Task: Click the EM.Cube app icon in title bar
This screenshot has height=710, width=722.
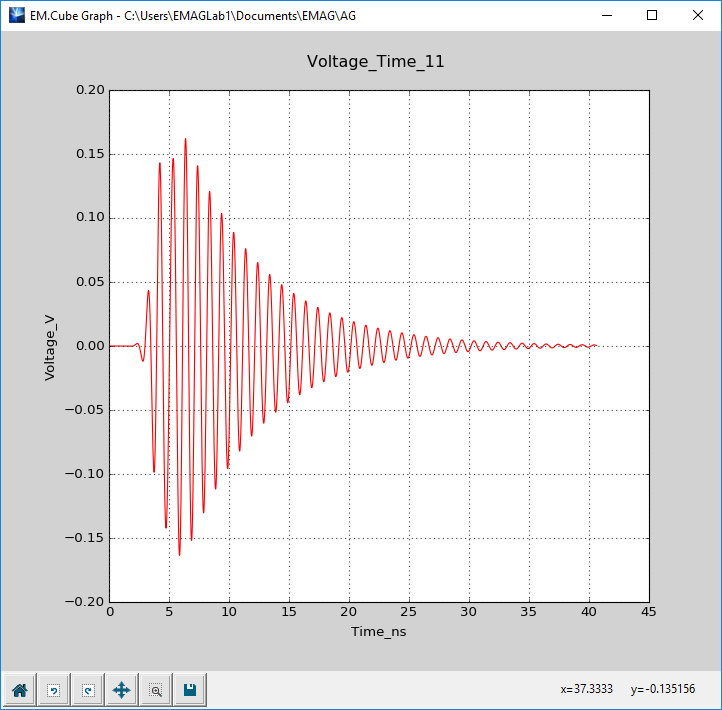Action: [x=17, y=15]
